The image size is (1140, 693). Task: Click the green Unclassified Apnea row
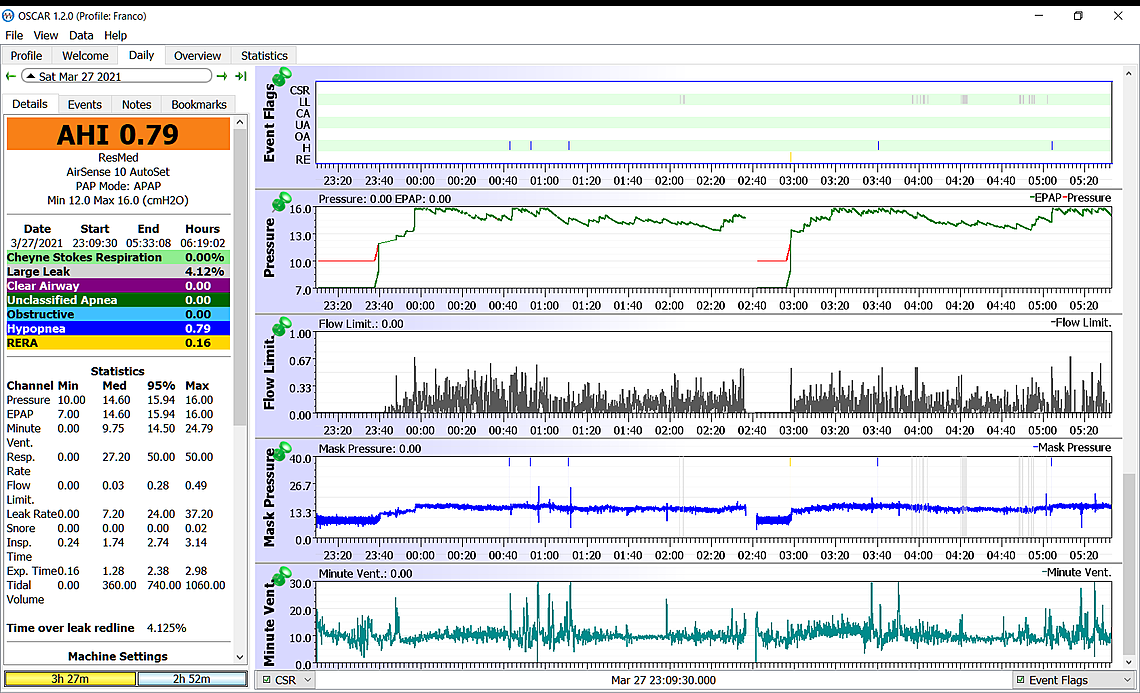(x=118, y=300)
